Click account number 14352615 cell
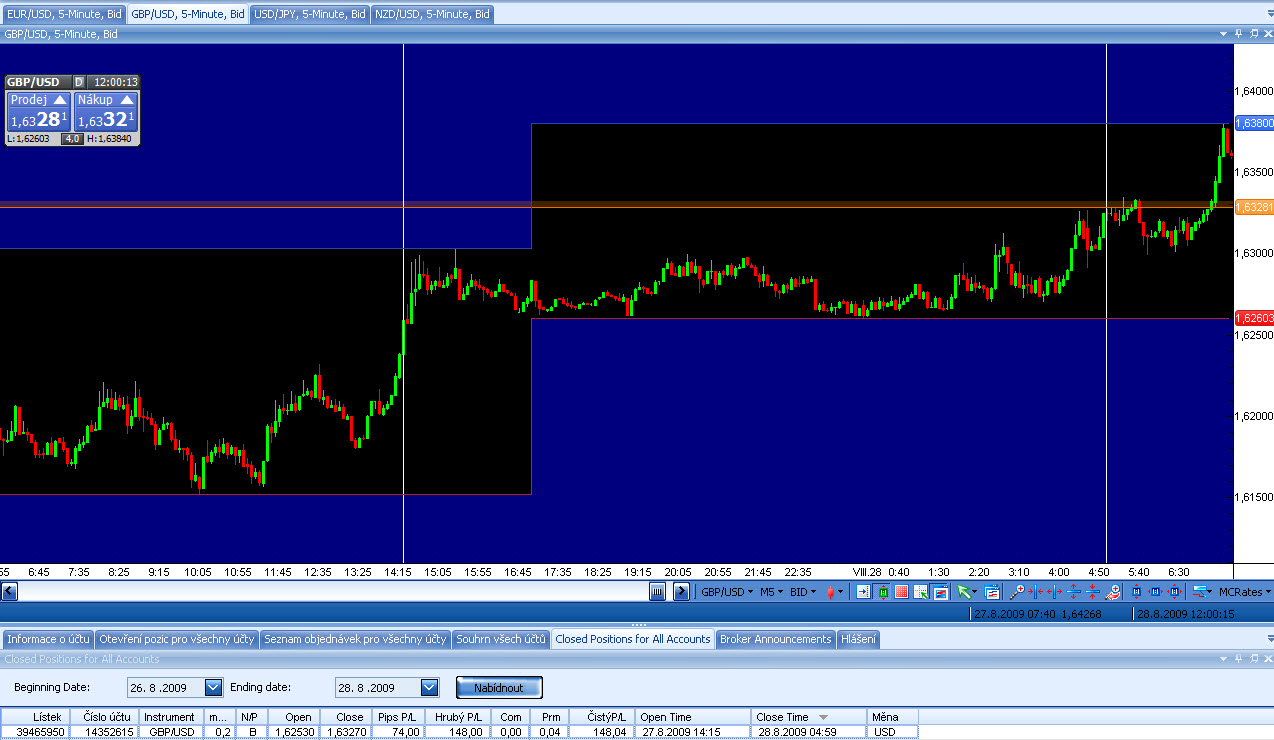This screenshot has height=740, width=1274. click(x=105, y=732)
